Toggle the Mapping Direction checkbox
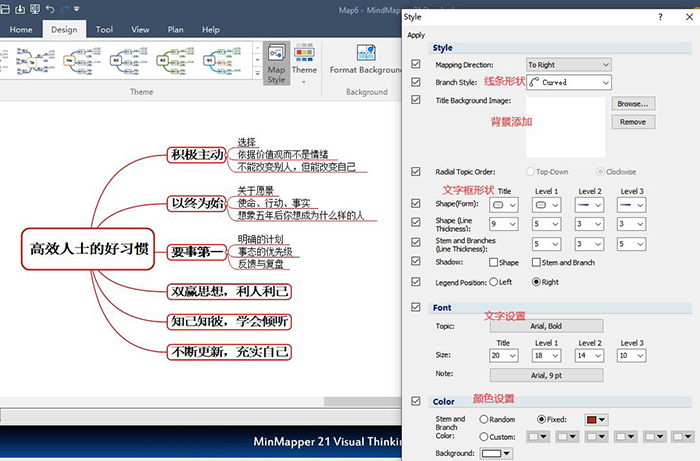Viewport: 700px width, 461px height. coord(416,64)
